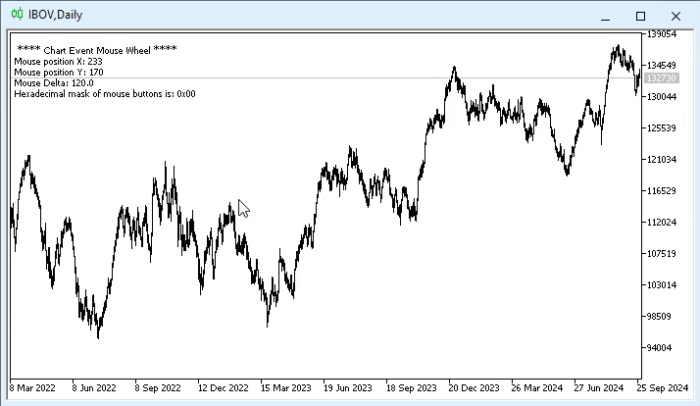Click the 26 Mar 2024 date label
This screenshot has height=406, width=700.
(537, 388)
